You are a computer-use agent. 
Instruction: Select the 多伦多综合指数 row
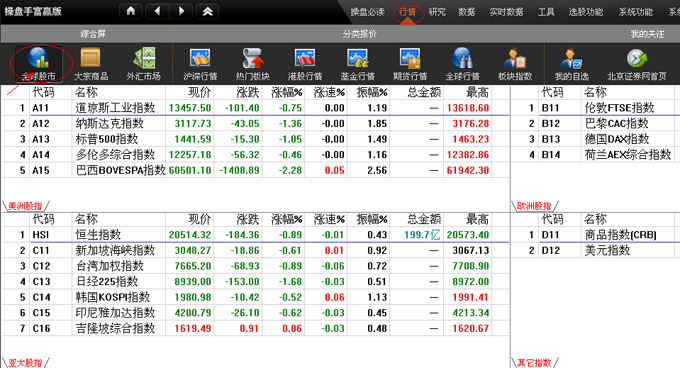[255, 155]
